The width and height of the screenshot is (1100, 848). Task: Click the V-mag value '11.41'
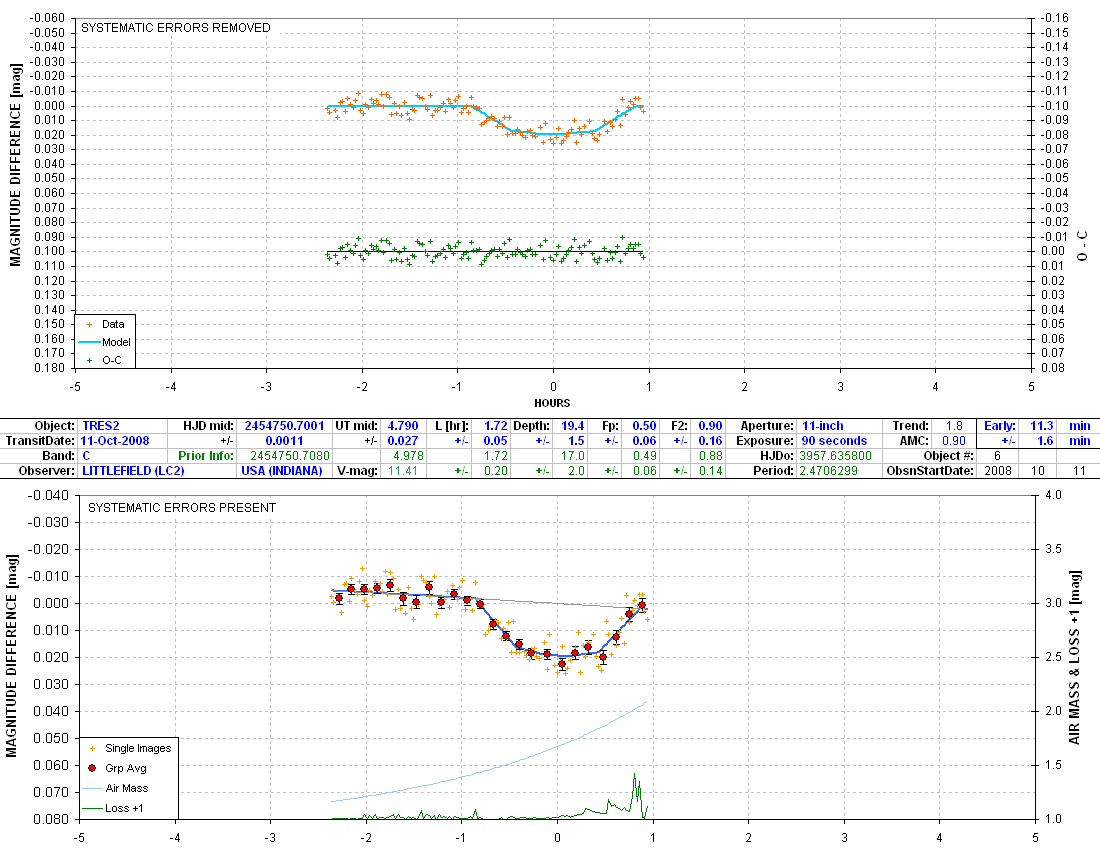pyautogui.click(x=403, y=471)
